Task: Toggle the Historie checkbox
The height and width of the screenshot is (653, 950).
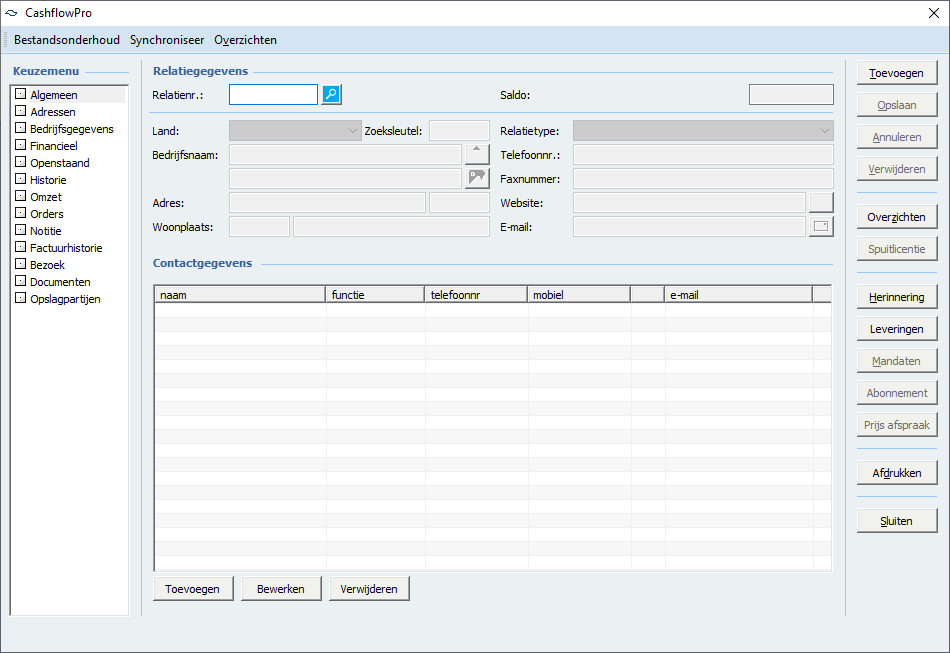Action: click(x=21, y=179)
